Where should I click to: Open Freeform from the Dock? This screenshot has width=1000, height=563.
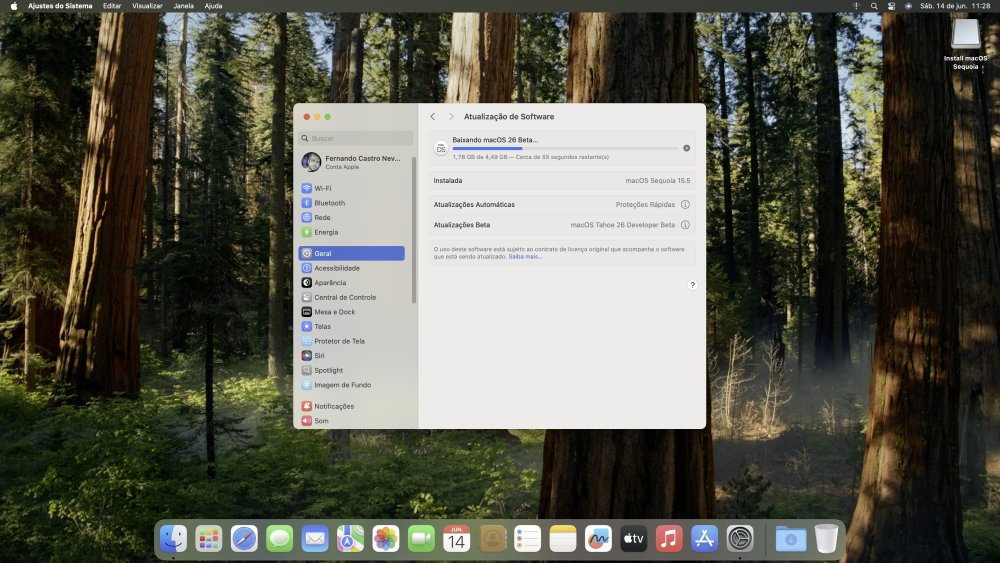[598, 539]
